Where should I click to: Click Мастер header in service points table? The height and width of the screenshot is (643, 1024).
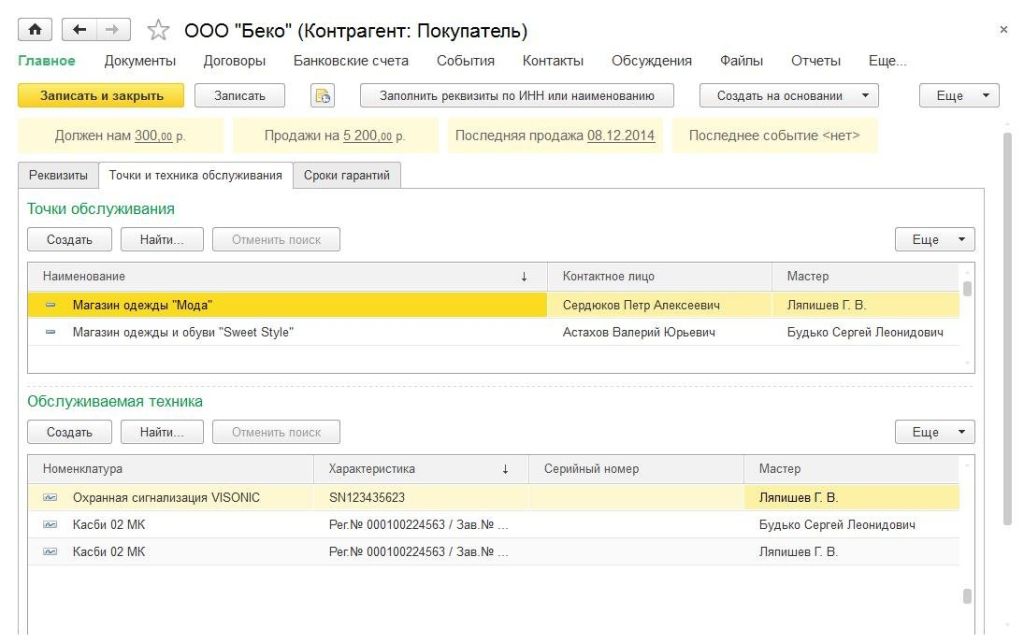click(865, 276)
